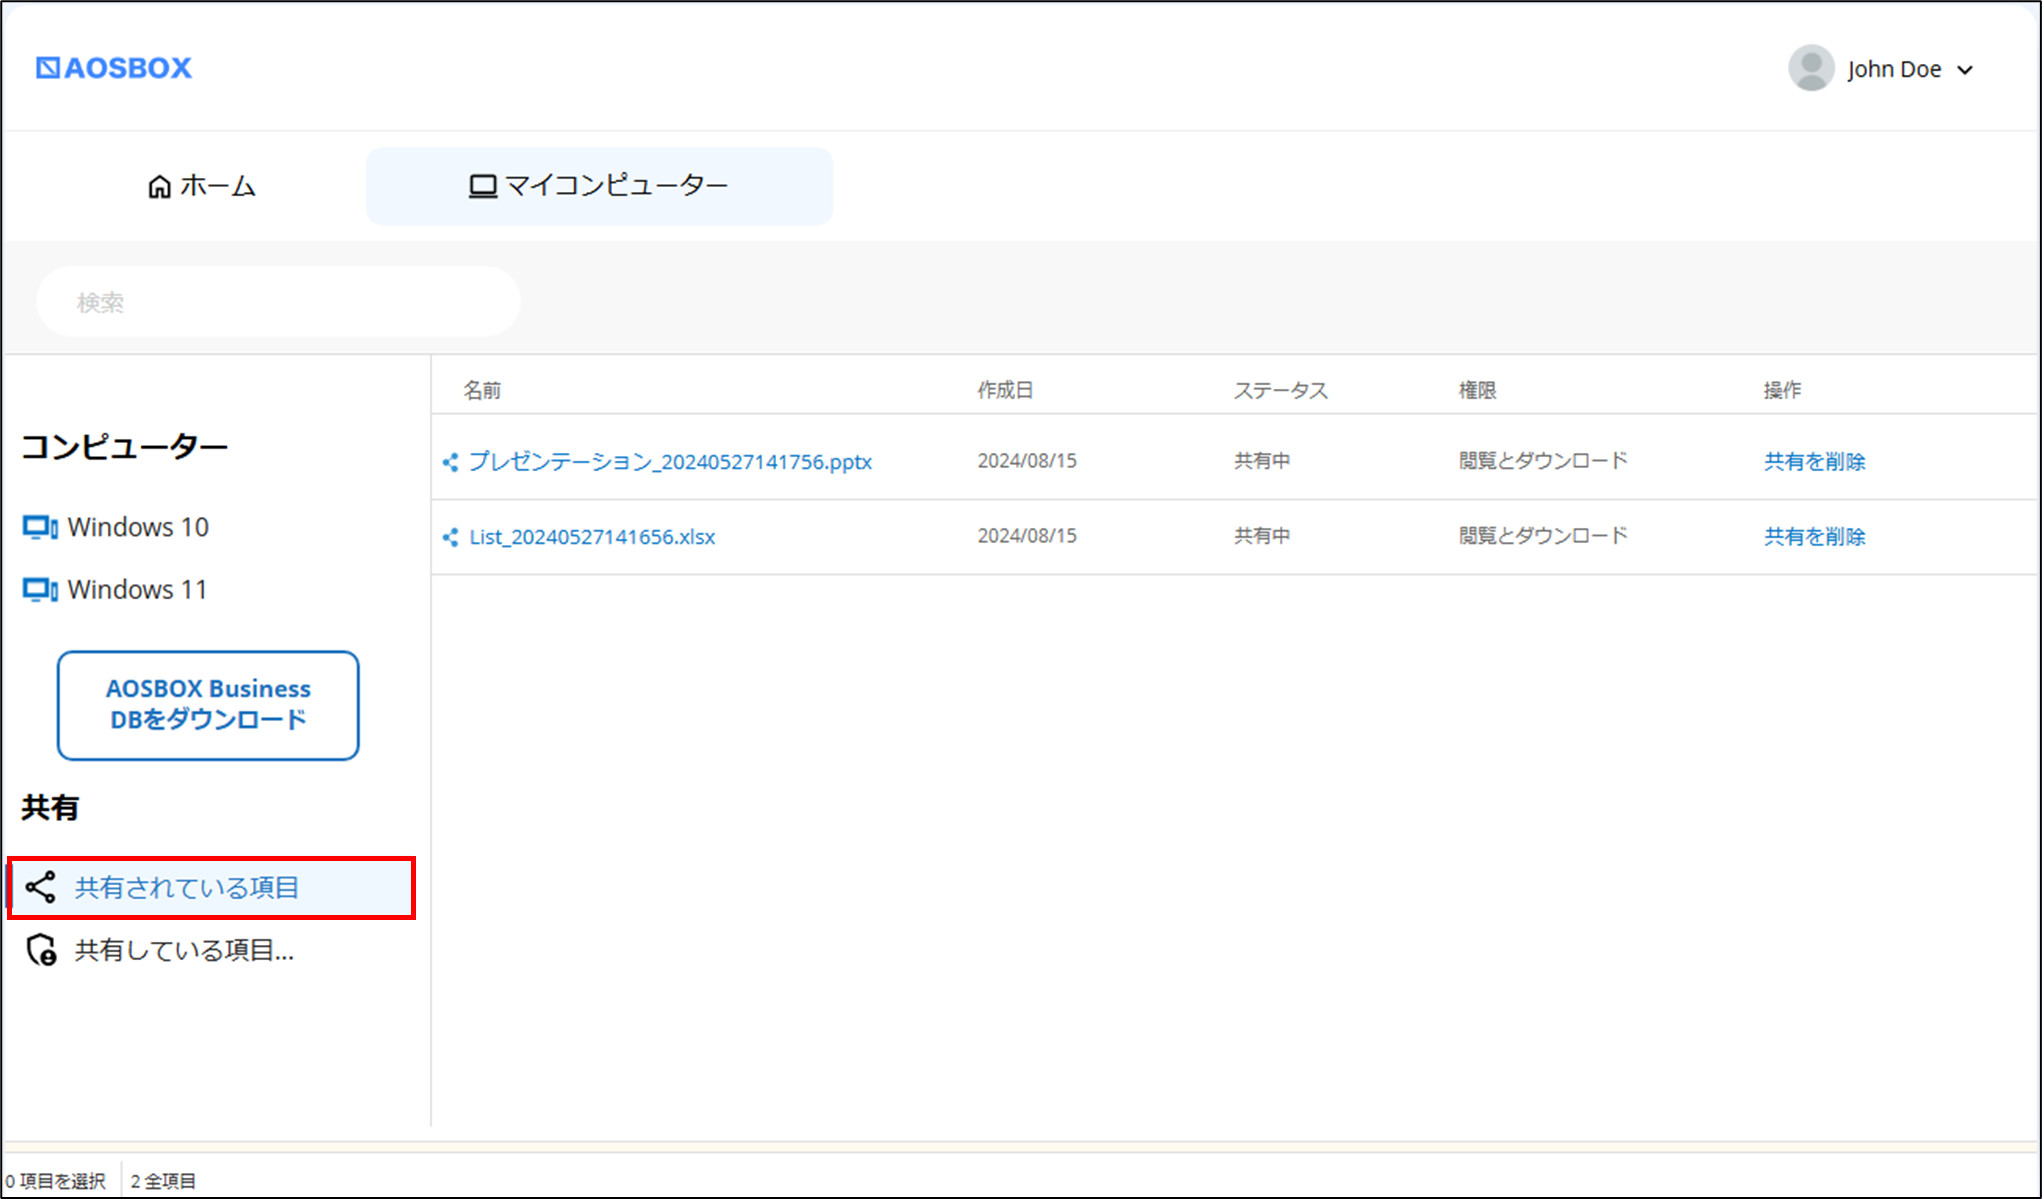The width and height of the screenshot is (2042, 1199).
Task: Click 共有を削除 for List xlsx file
Action: [x=1814, y=536]
